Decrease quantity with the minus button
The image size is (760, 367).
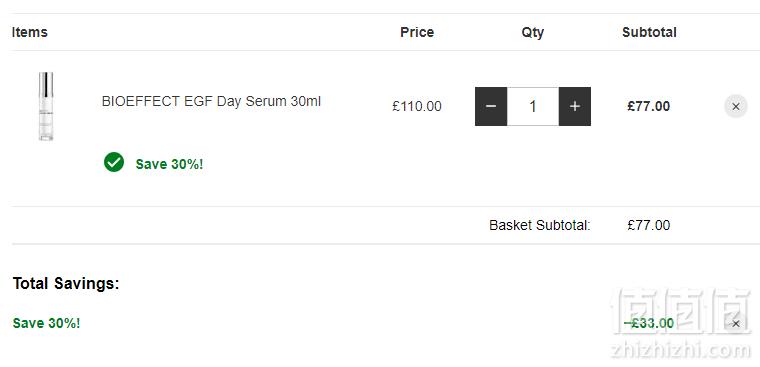coord(491,106)
